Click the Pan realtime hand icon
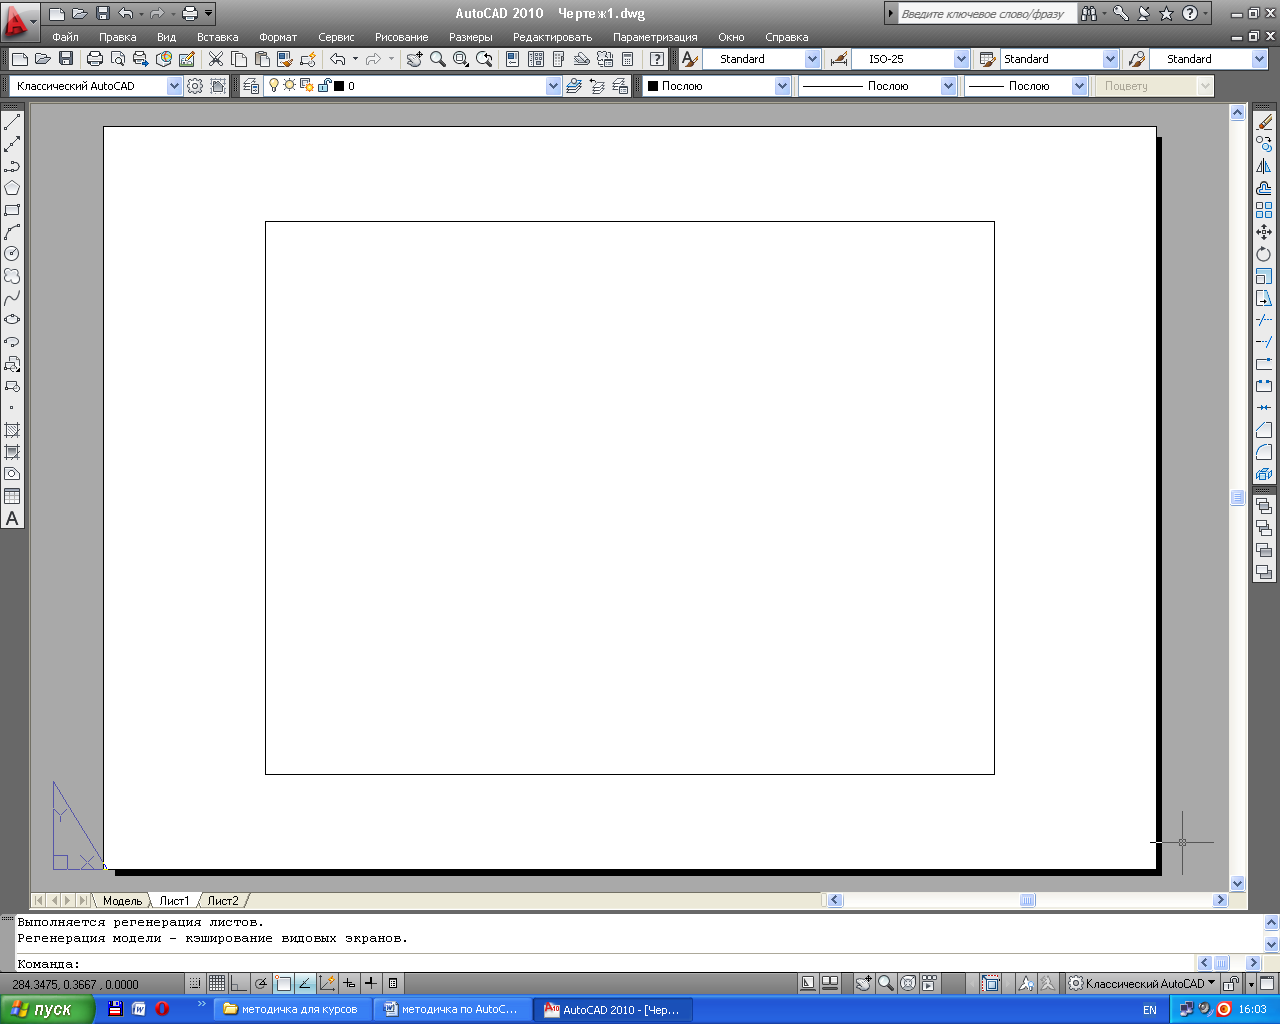This screenshot has width=1280, height=1024. tap(414, 59)
